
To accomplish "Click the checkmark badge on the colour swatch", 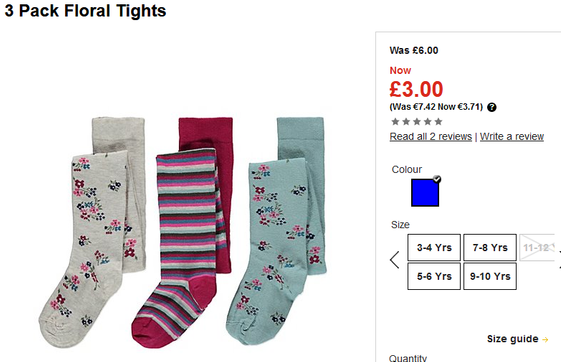I will [x=436, y=179].
